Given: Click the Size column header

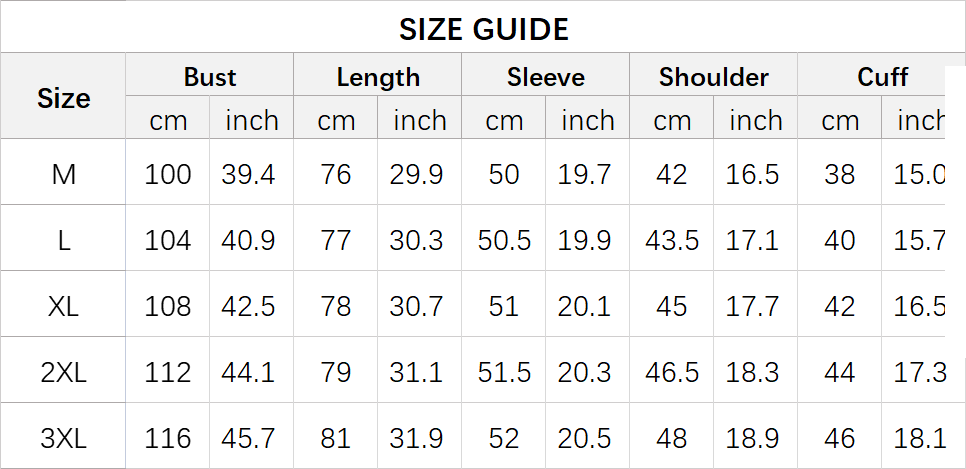Looking at the screenshot, I should point(63,98).
